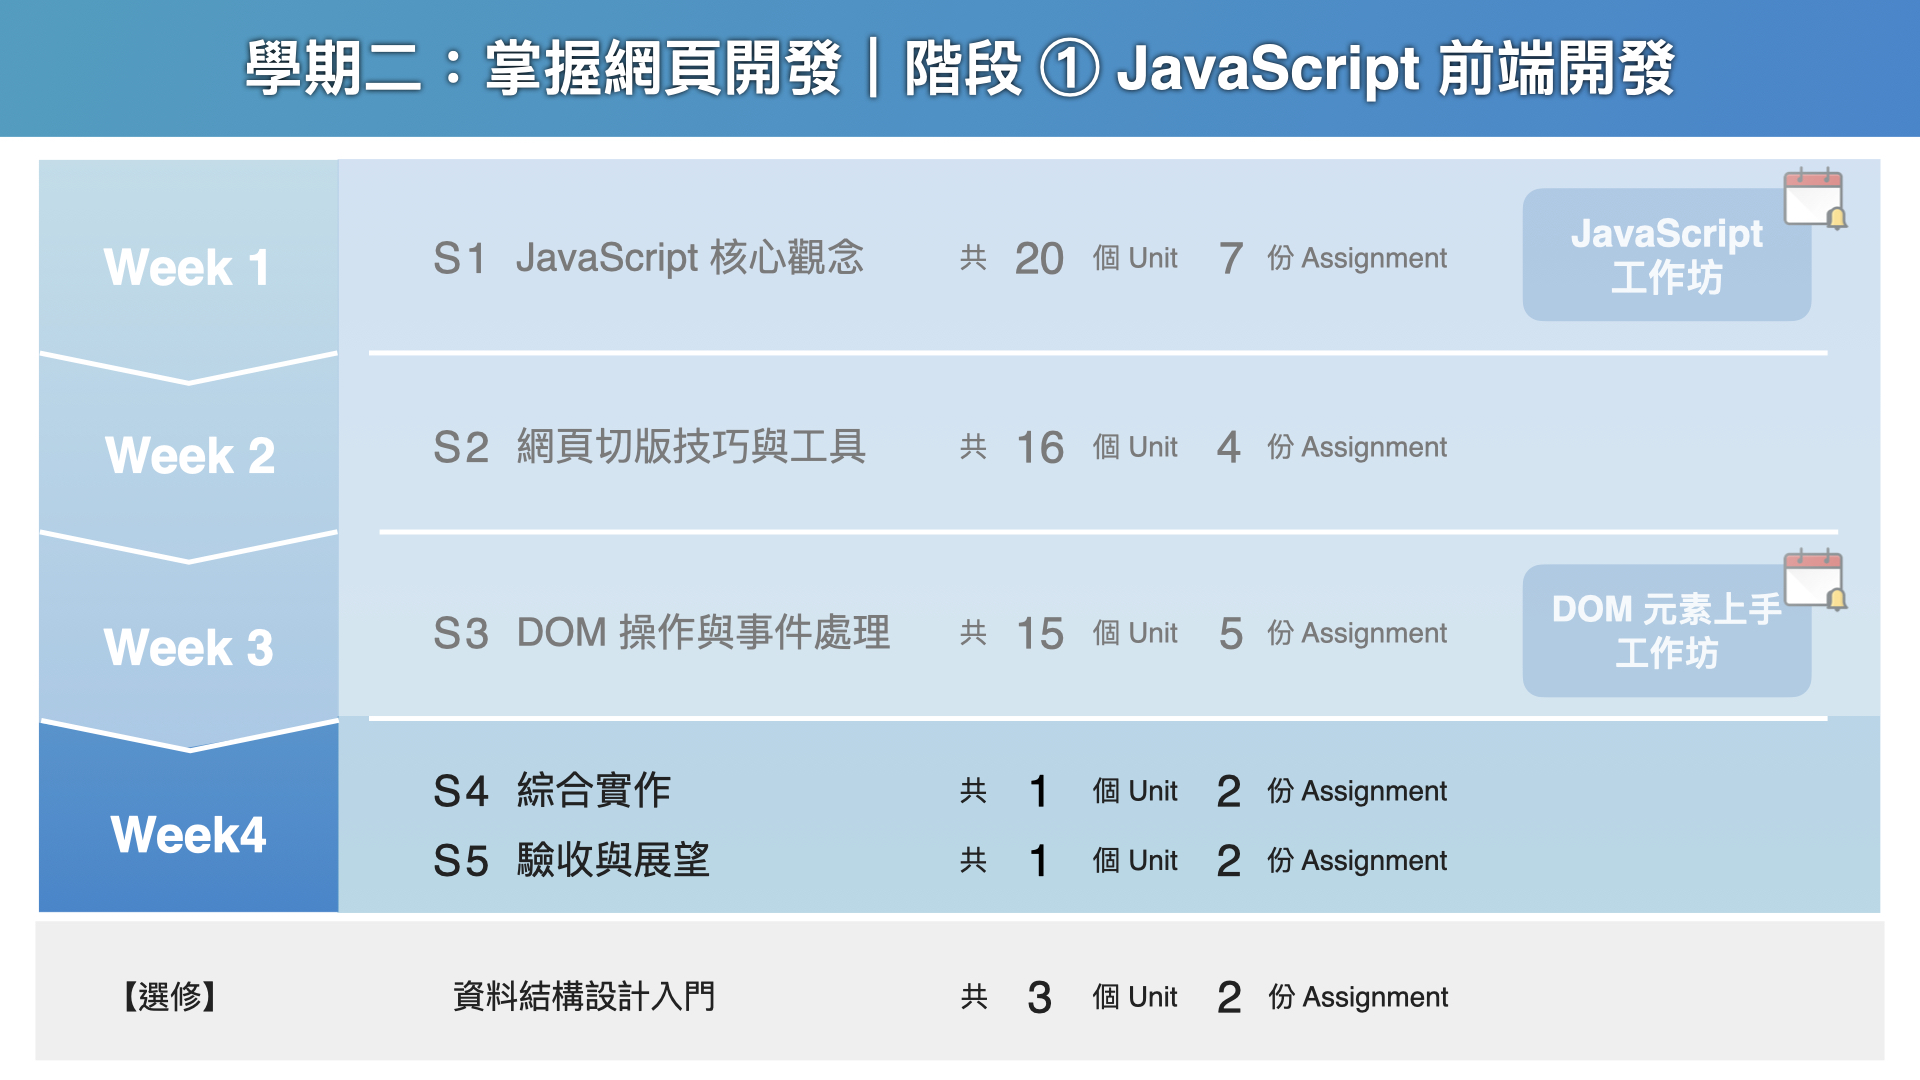
Task: Click S5 驗收與展望 row title
Action: click(571, 860)
